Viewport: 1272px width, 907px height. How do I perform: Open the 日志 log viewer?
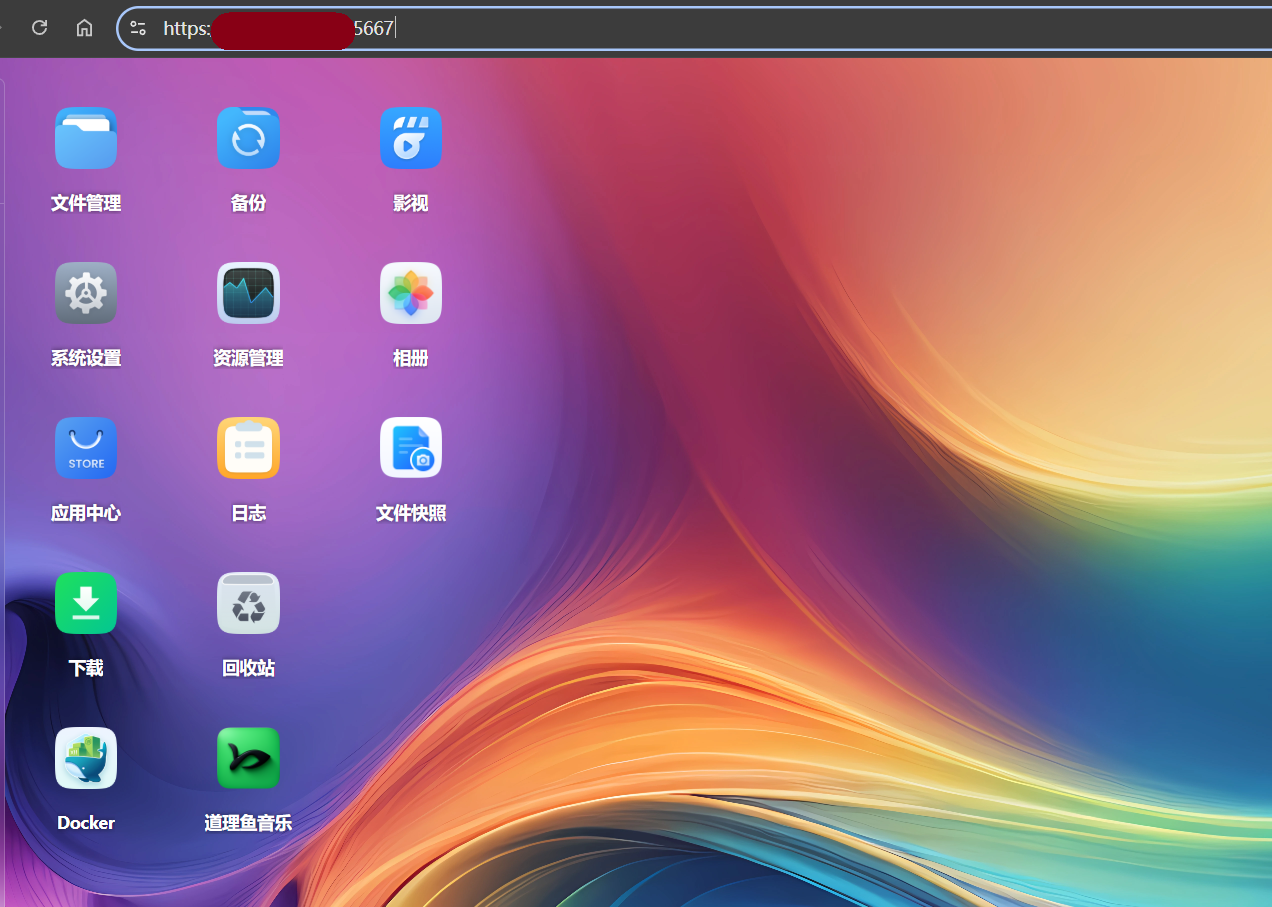248,448
